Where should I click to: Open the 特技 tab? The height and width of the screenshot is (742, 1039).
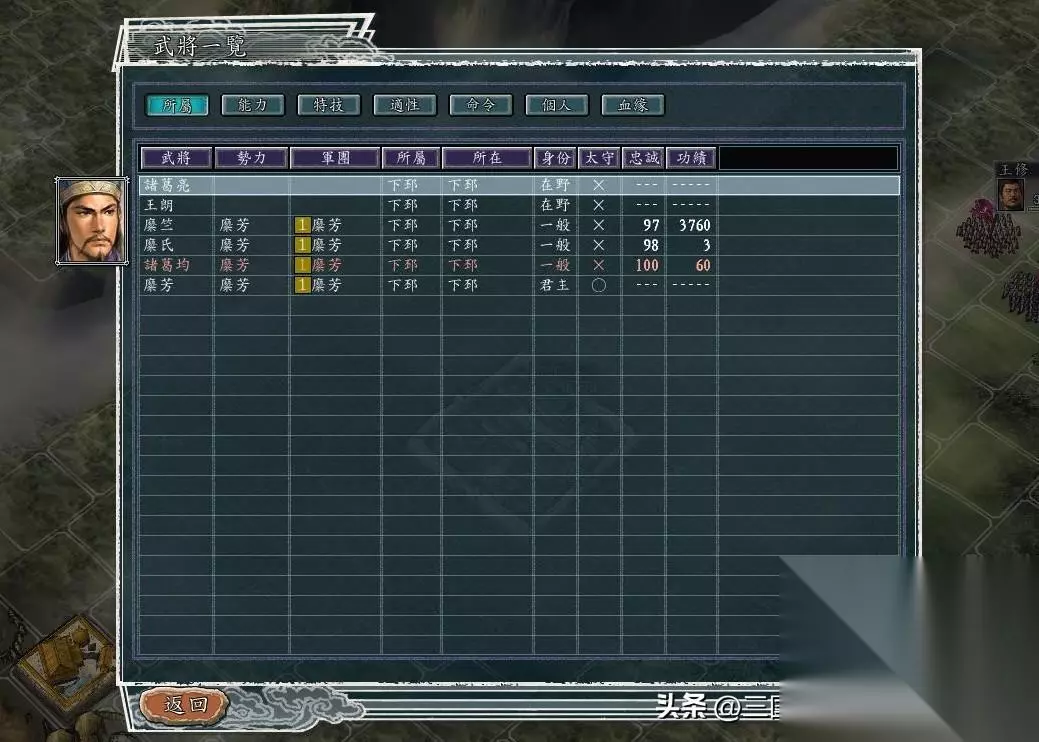(329, 105)
